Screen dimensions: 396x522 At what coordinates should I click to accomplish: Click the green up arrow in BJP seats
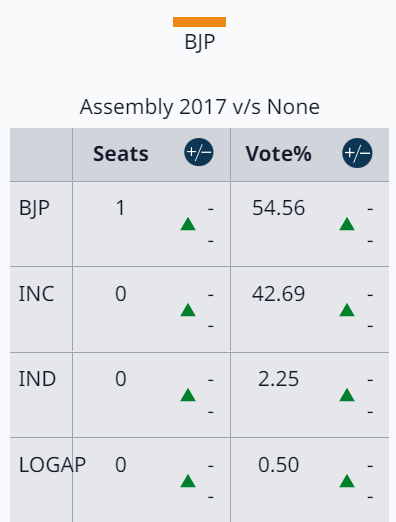point(188,224)
